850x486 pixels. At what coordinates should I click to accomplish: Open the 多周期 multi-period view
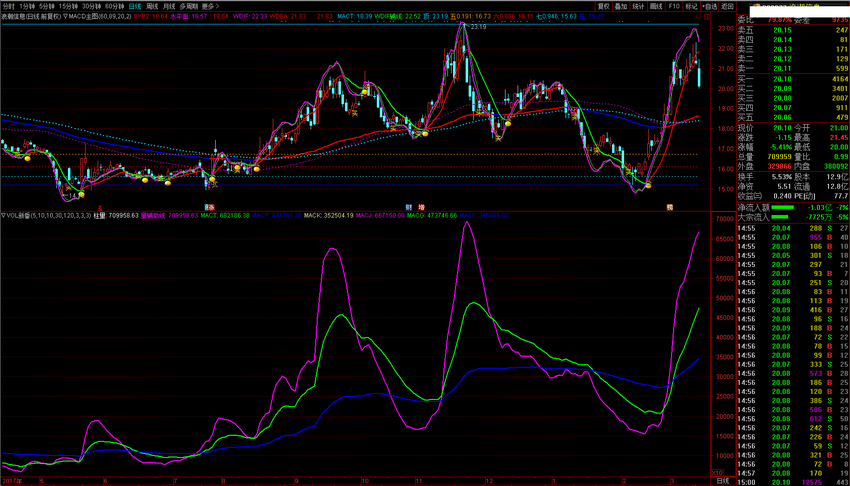[x=189, y=6]
